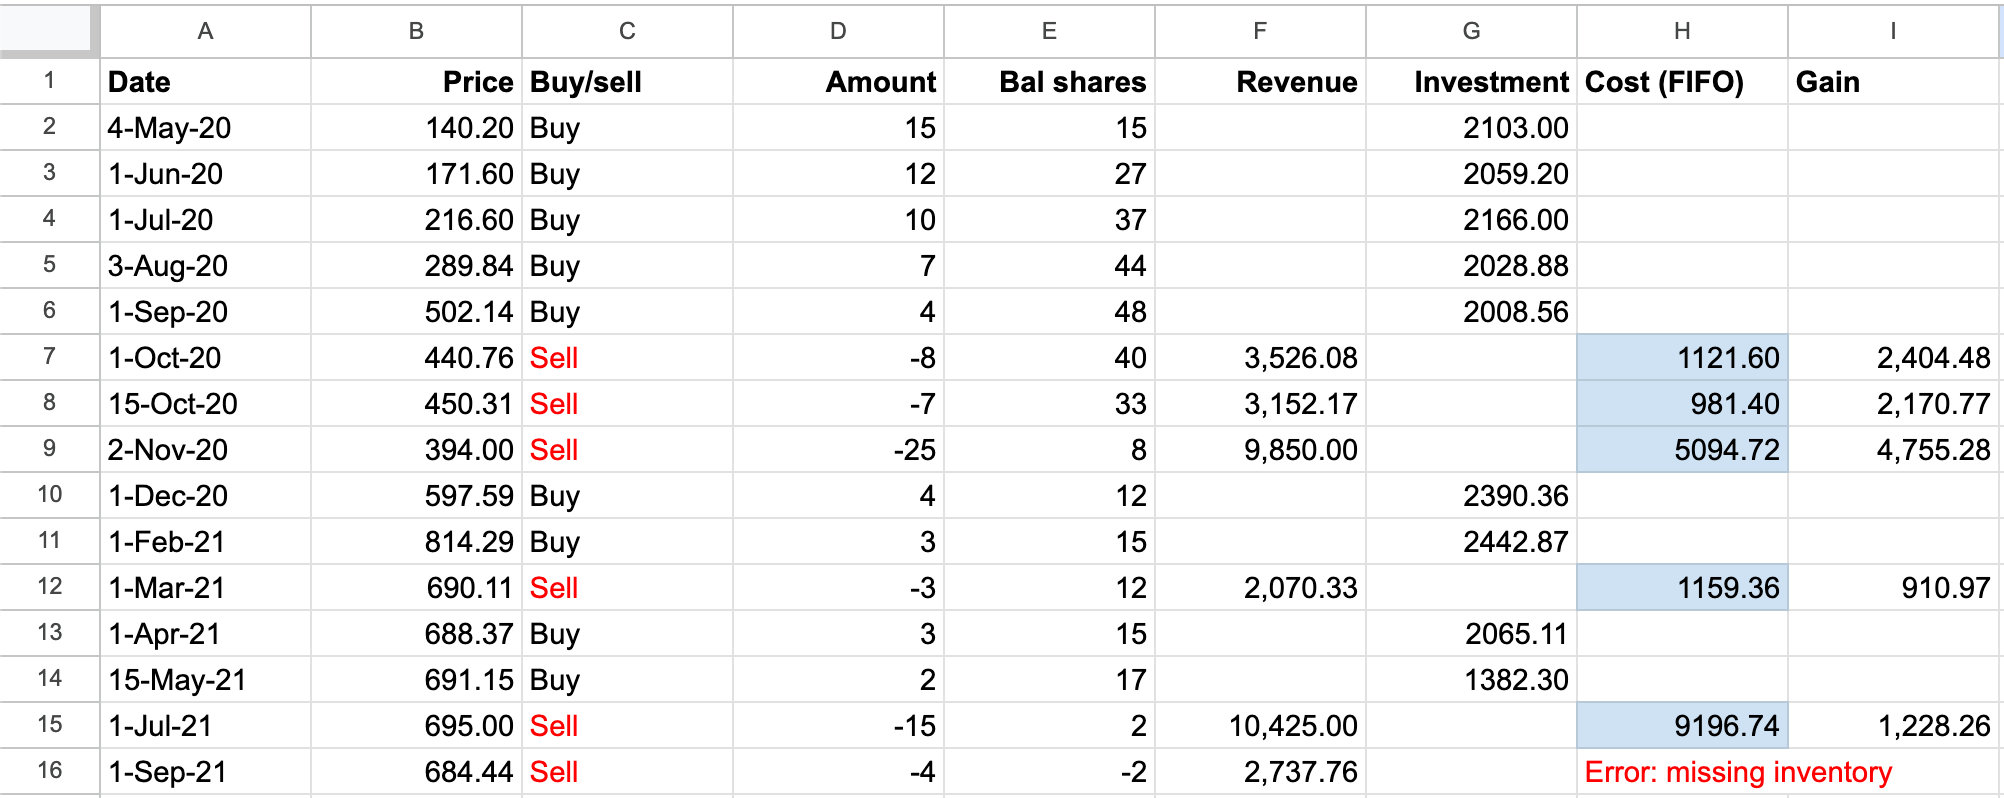The width and height of the screenshot is (2004, 798).
Task: Select the highlighted 5094.72 cost cell
Action: coord(1682,450)
